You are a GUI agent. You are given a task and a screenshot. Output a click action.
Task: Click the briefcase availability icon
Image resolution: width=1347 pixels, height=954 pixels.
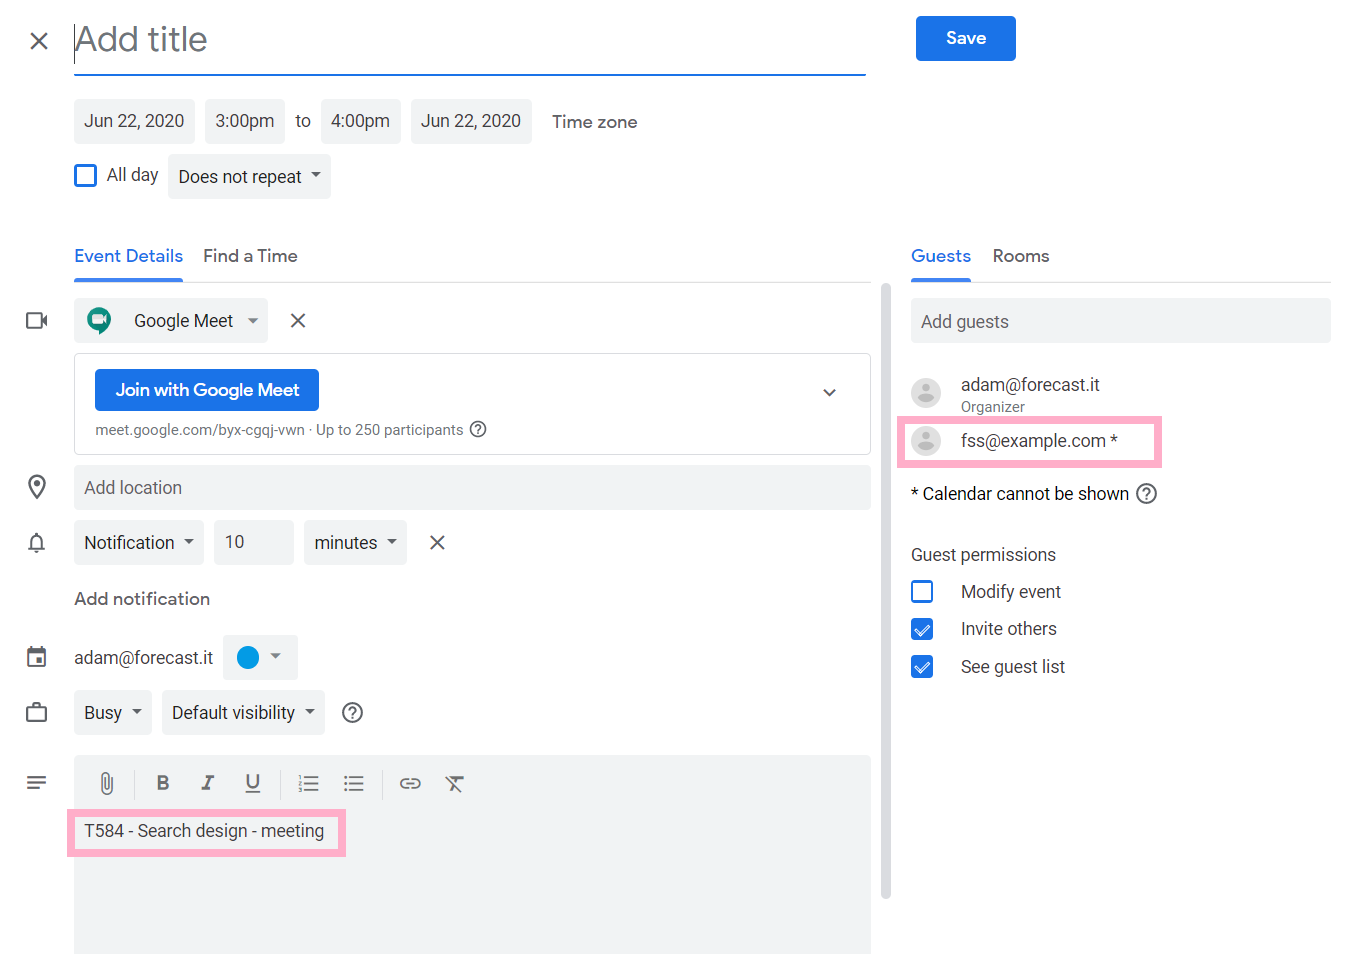coord(37,712)
